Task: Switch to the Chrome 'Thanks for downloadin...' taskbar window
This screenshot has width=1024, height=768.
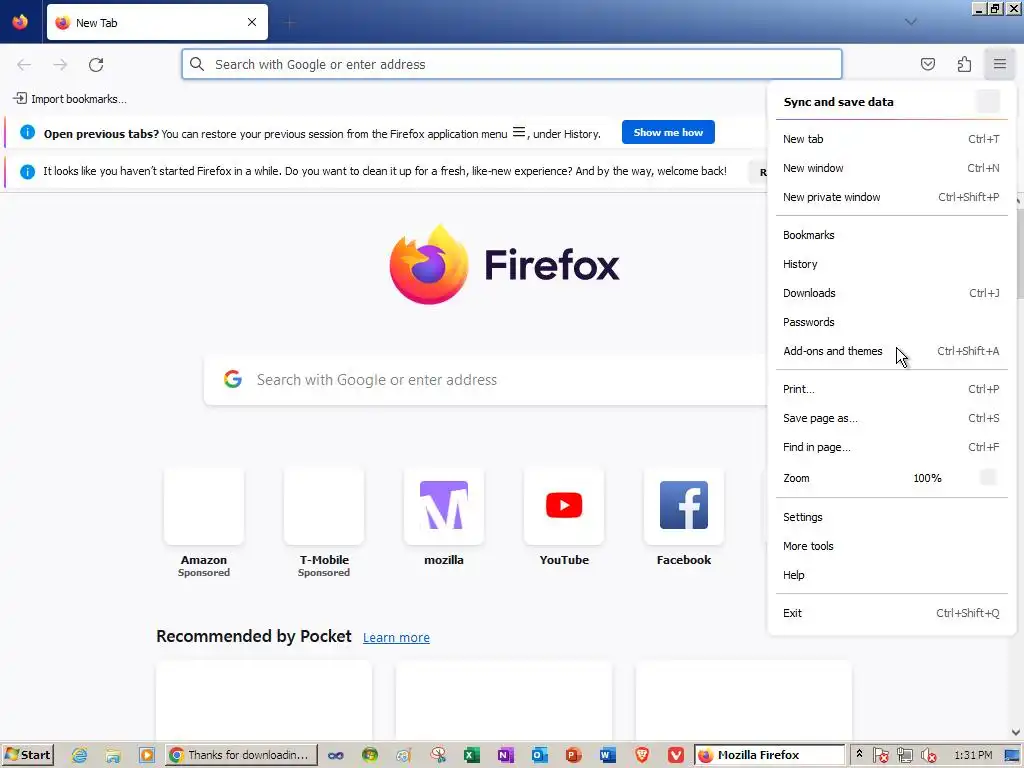Action: 241,755
